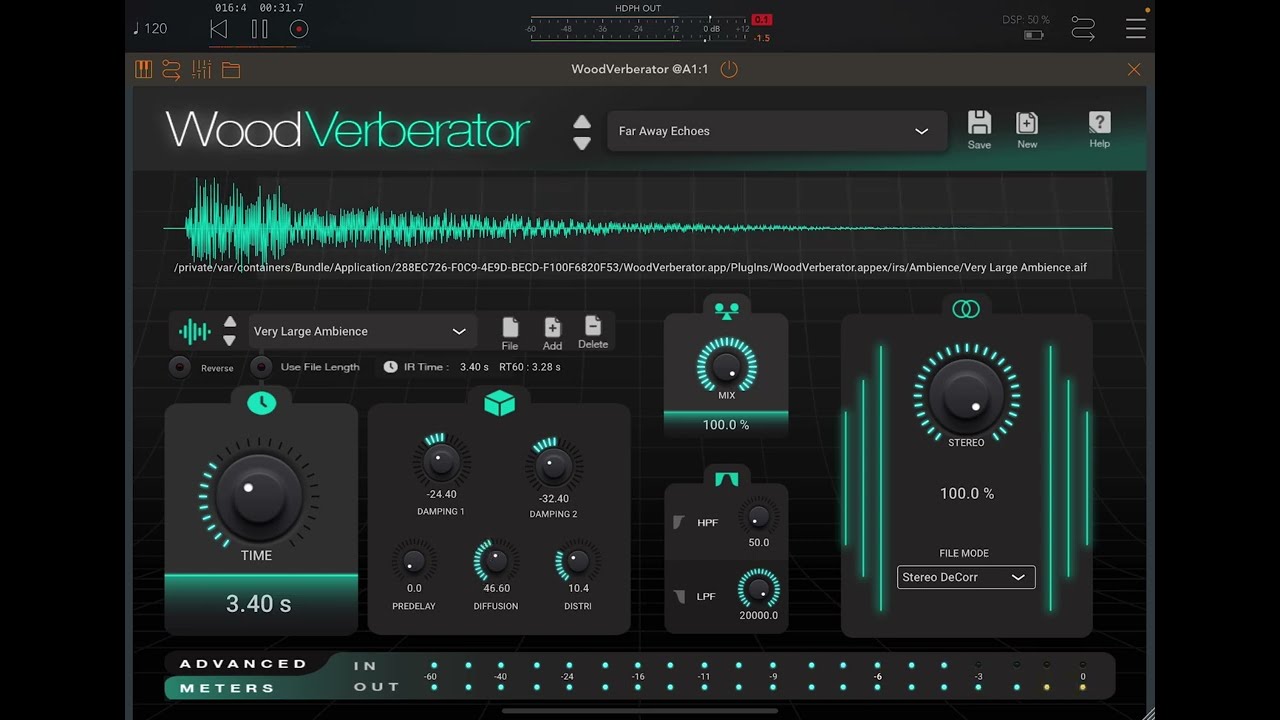Screen dimensions: 1280x720
Task: Toggle the Reverse option
Action: [180, 367]
